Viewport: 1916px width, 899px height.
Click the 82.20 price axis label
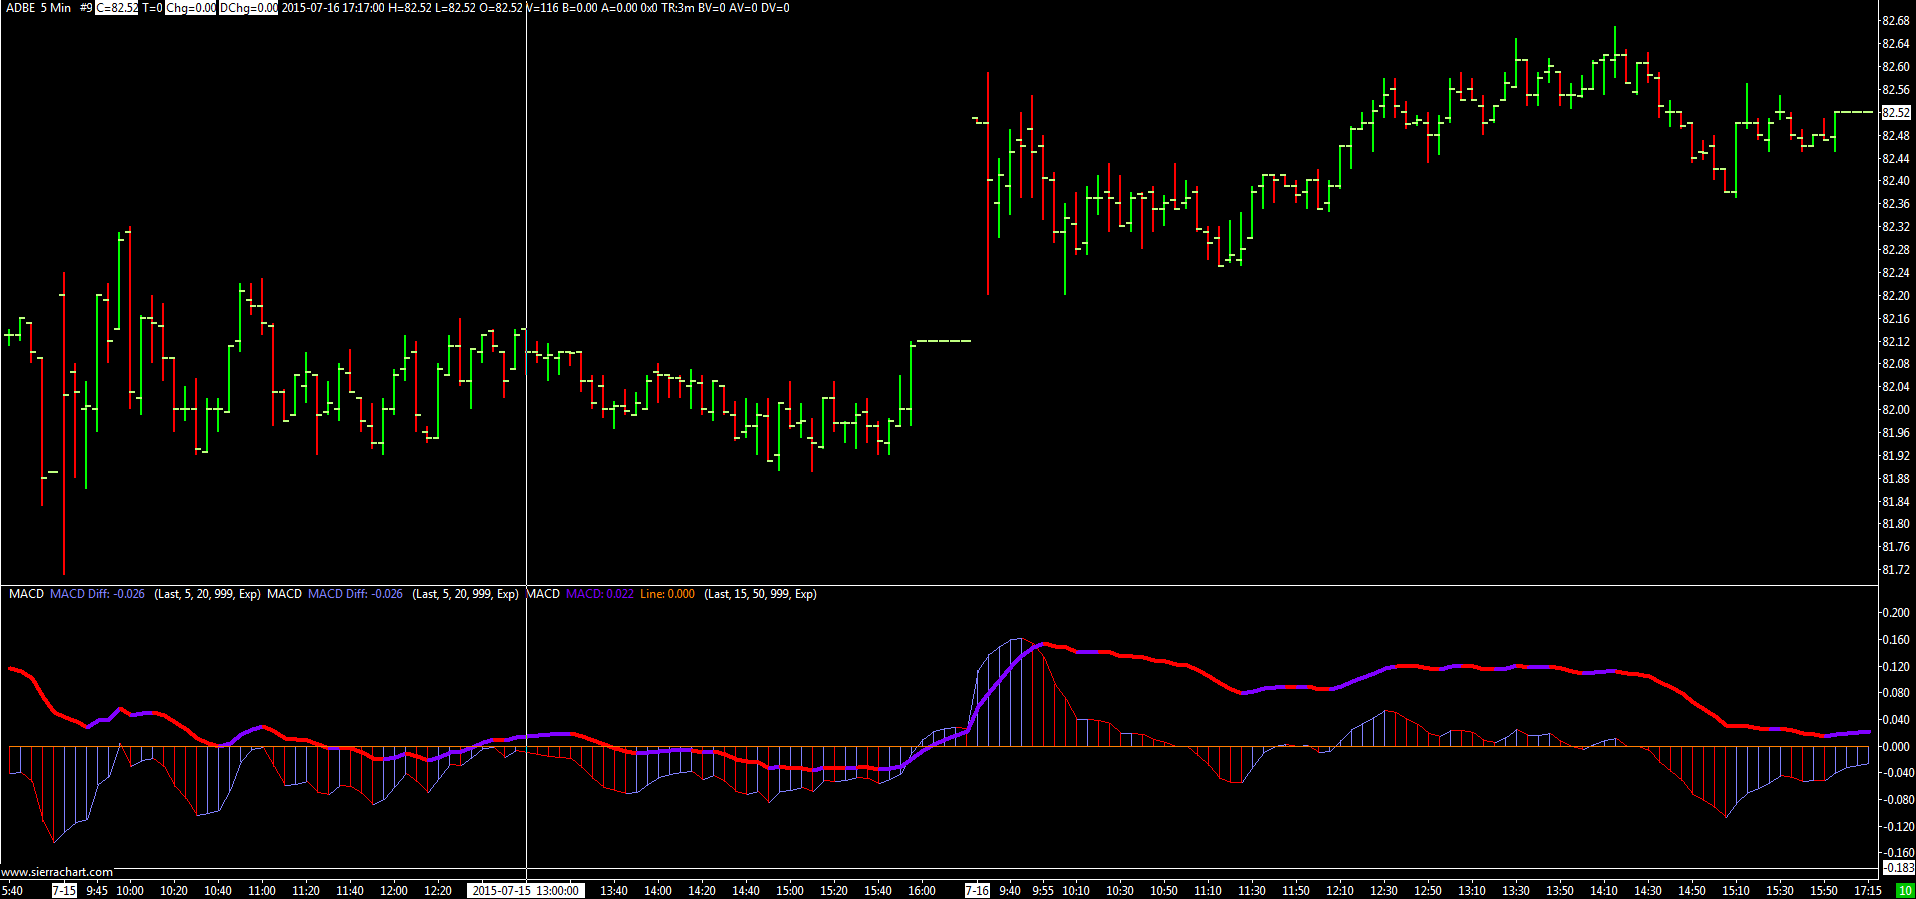pyautogui.click(x=1896, y=296)
